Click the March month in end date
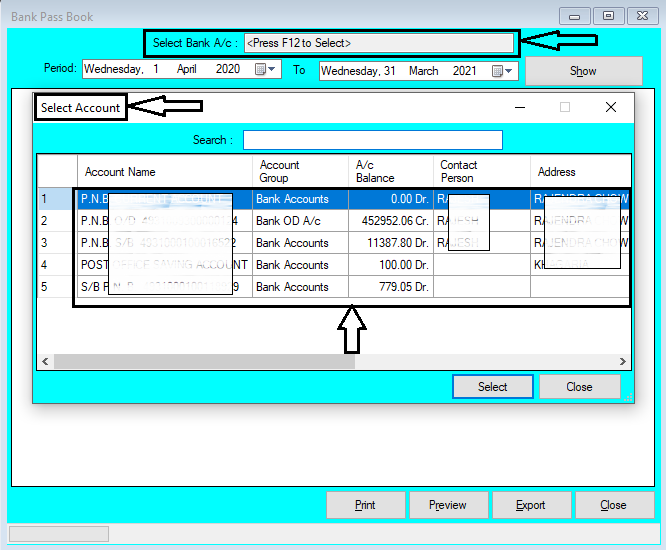Screen dimensions: 666x550 (423, 71)
